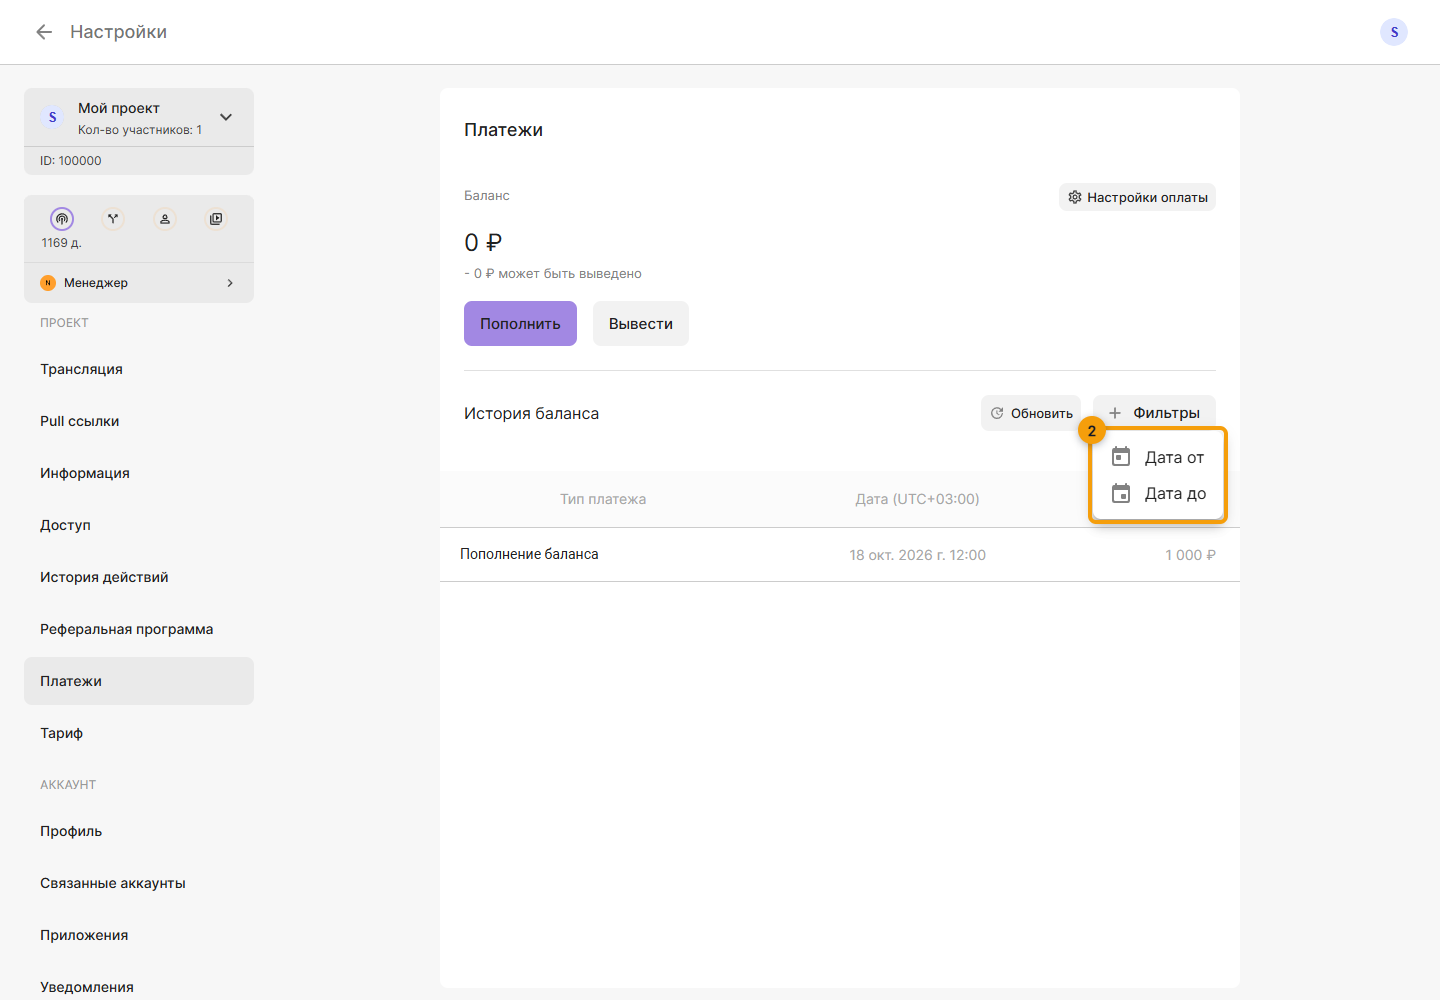Go to Профиль account settings
This screenshot has height=1000, width=1440.
[139, 831]
